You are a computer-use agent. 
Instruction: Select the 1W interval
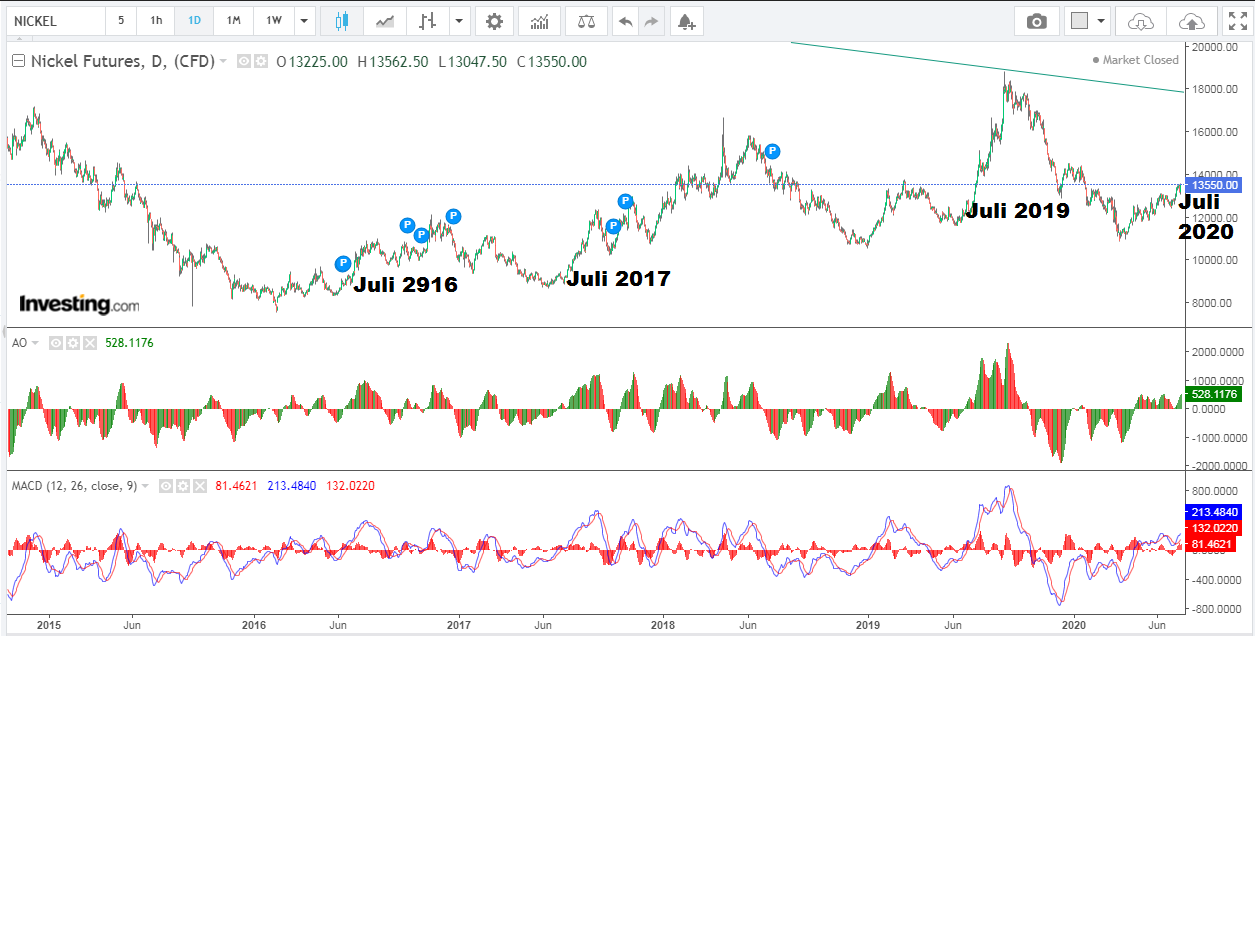274,21
